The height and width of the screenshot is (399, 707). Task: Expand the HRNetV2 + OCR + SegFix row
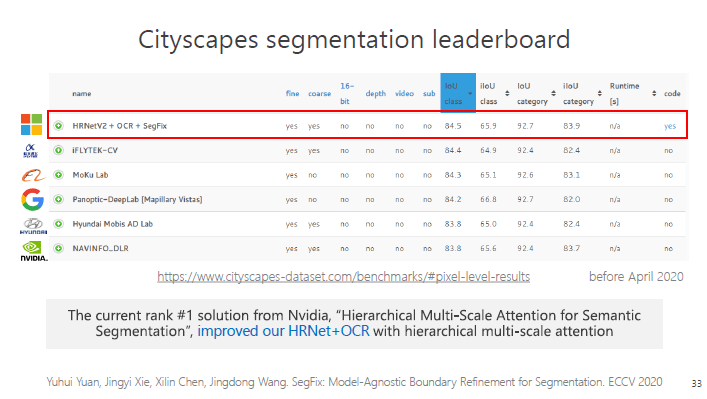tap(59, 125)
